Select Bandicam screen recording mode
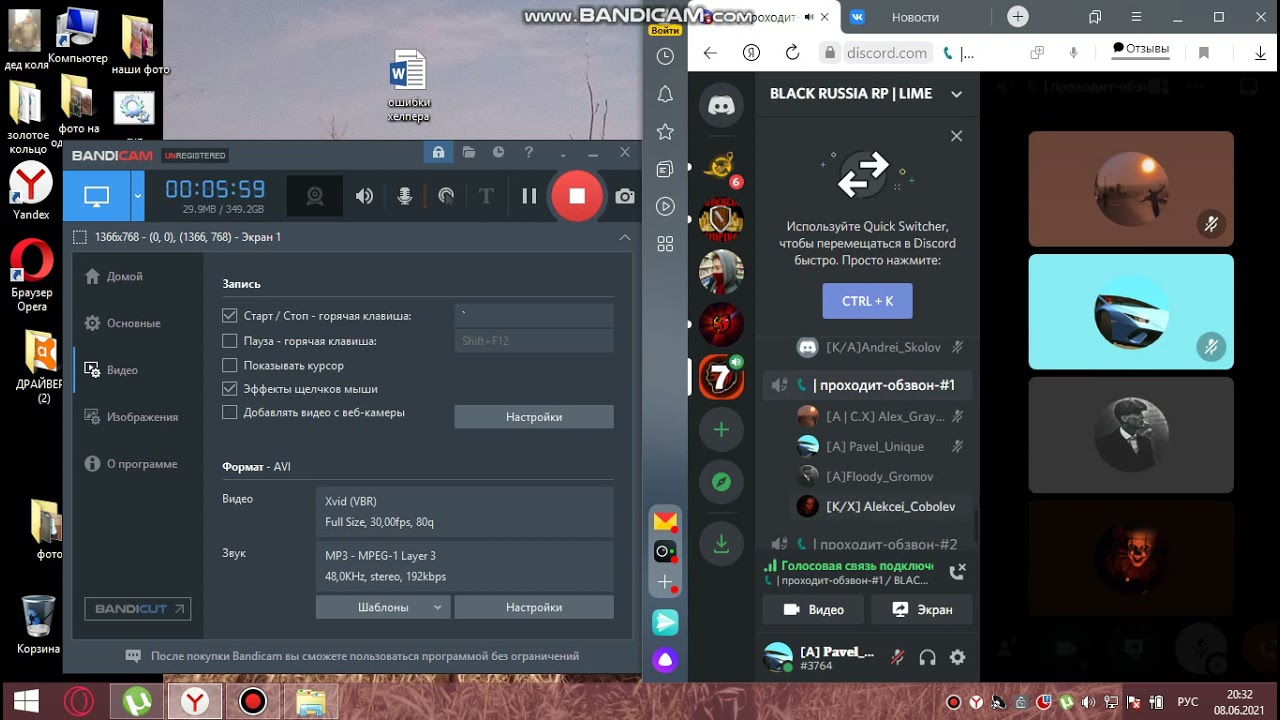This screenshot has height=720, width=1280. tap(96, 196)
